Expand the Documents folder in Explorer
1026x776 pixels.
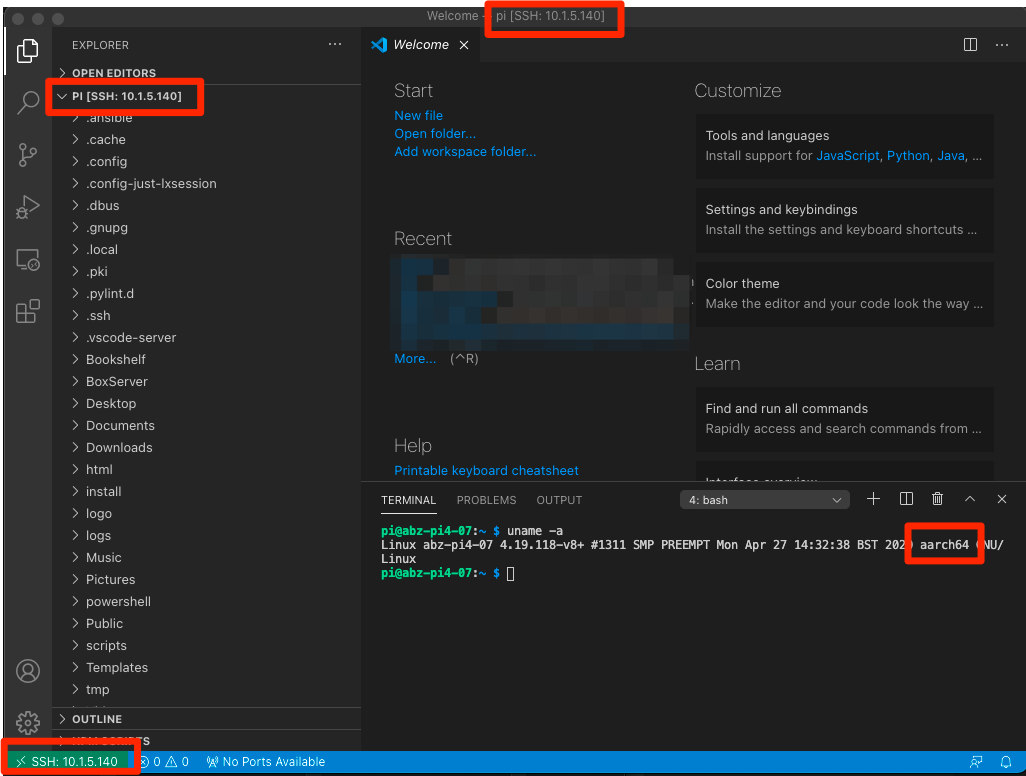[120, 425]
